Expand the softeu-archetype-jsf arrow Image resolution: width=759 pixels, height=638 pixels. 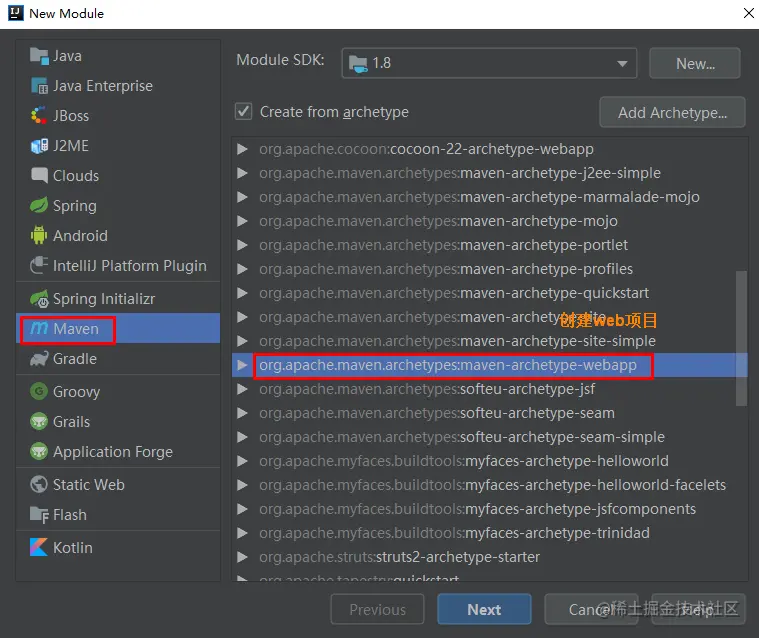pyautogui.click(x=243, y=389)
